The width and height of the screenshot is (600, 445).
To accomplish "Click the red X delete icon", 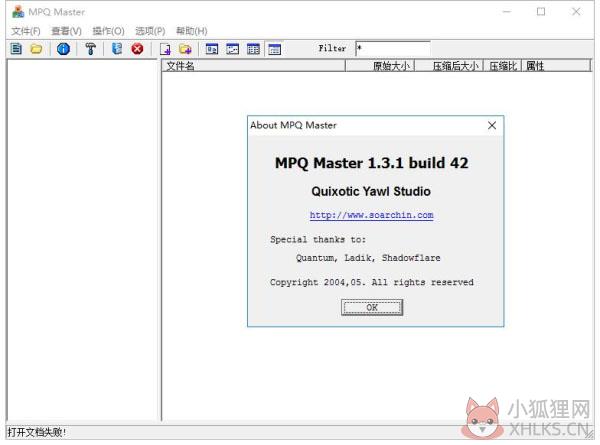I will pos(137,49).
